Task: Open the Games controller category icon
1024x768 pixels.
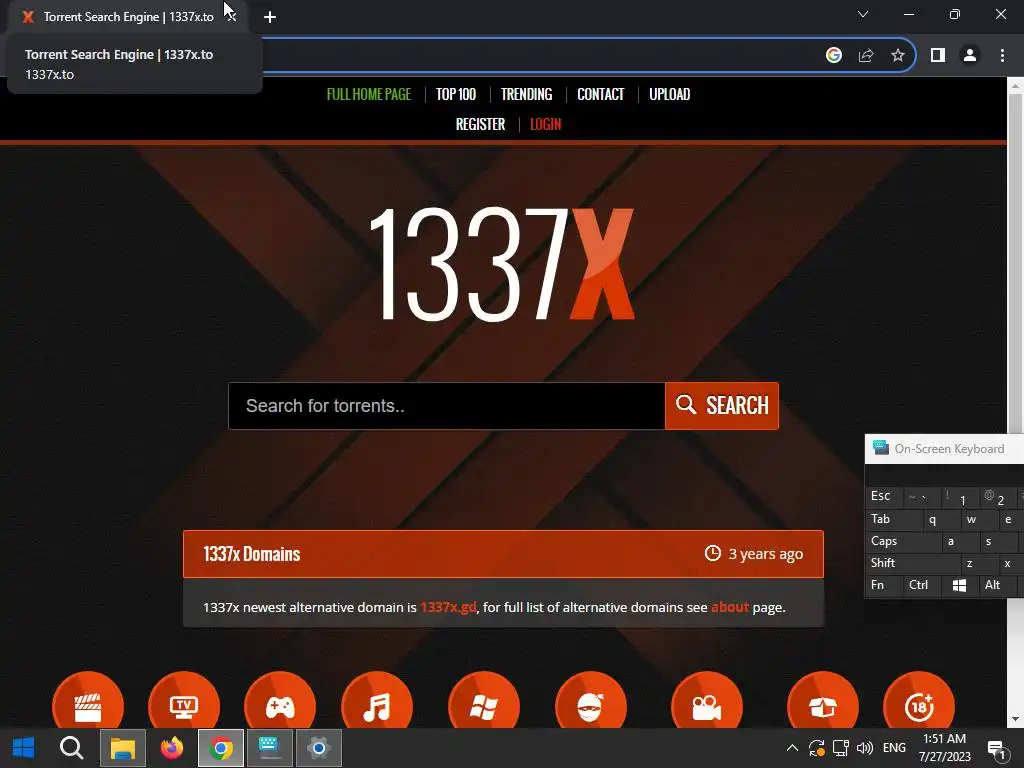Action: tap(280, 702)
